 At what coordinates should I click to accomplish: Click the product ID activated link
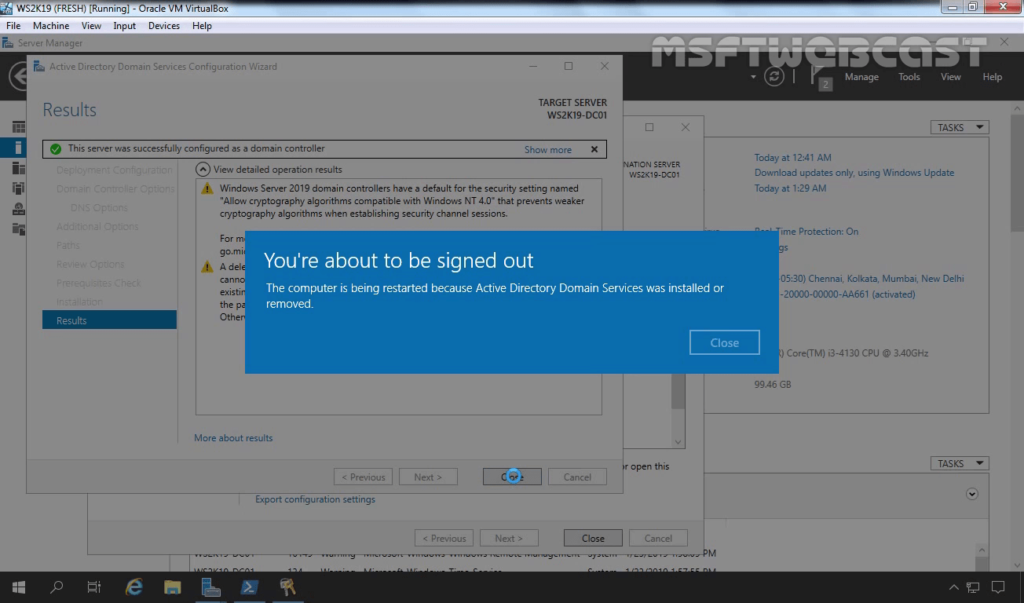[847, 294]
